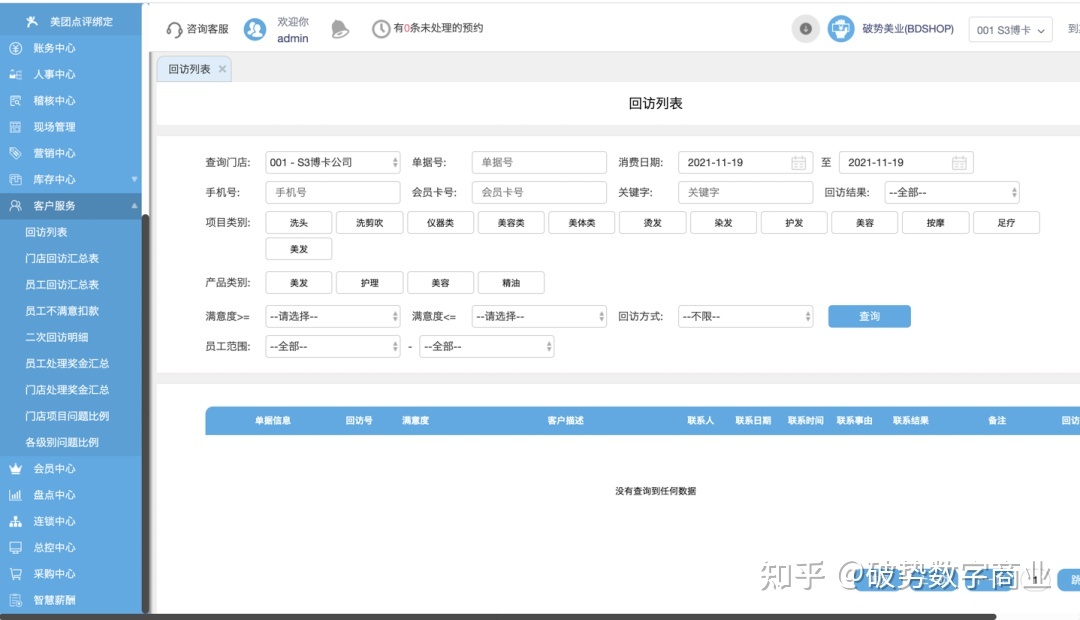Click the sidebar vertical scrollbar

(x=145, y=413)
